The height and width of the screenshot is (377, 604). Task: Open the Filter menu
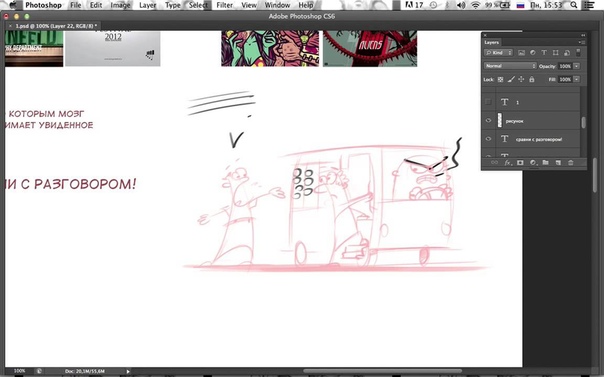click(225, 5)
